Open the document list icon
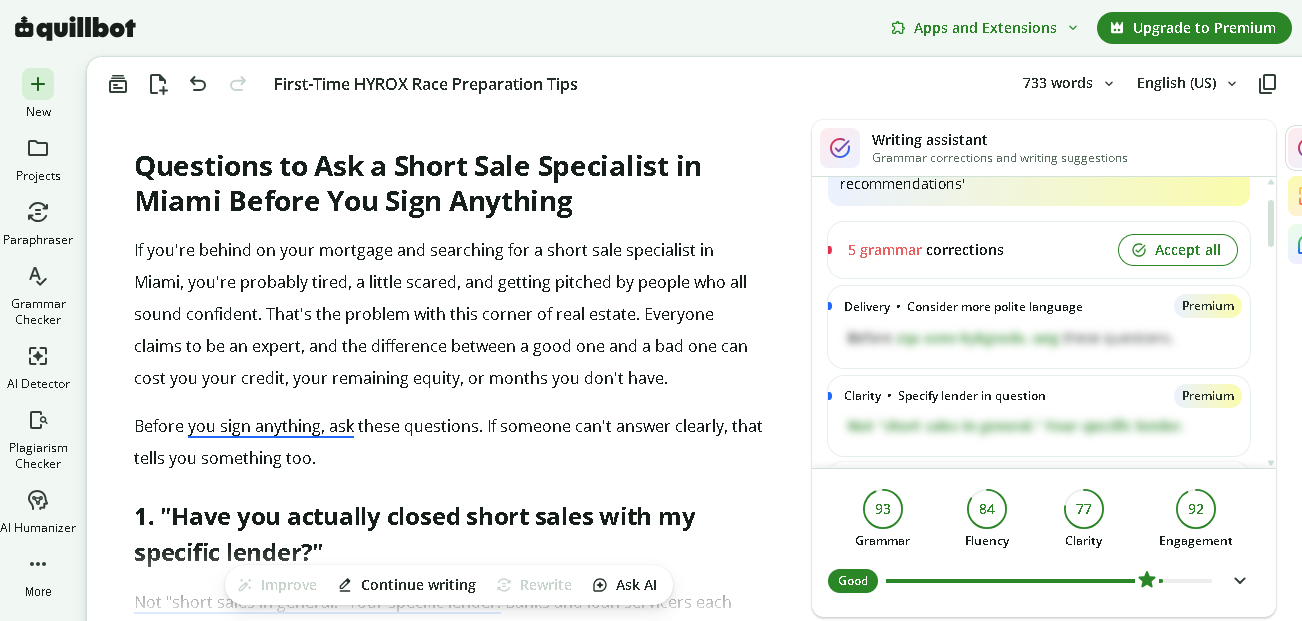1302x621 pixels. point(118,84)
